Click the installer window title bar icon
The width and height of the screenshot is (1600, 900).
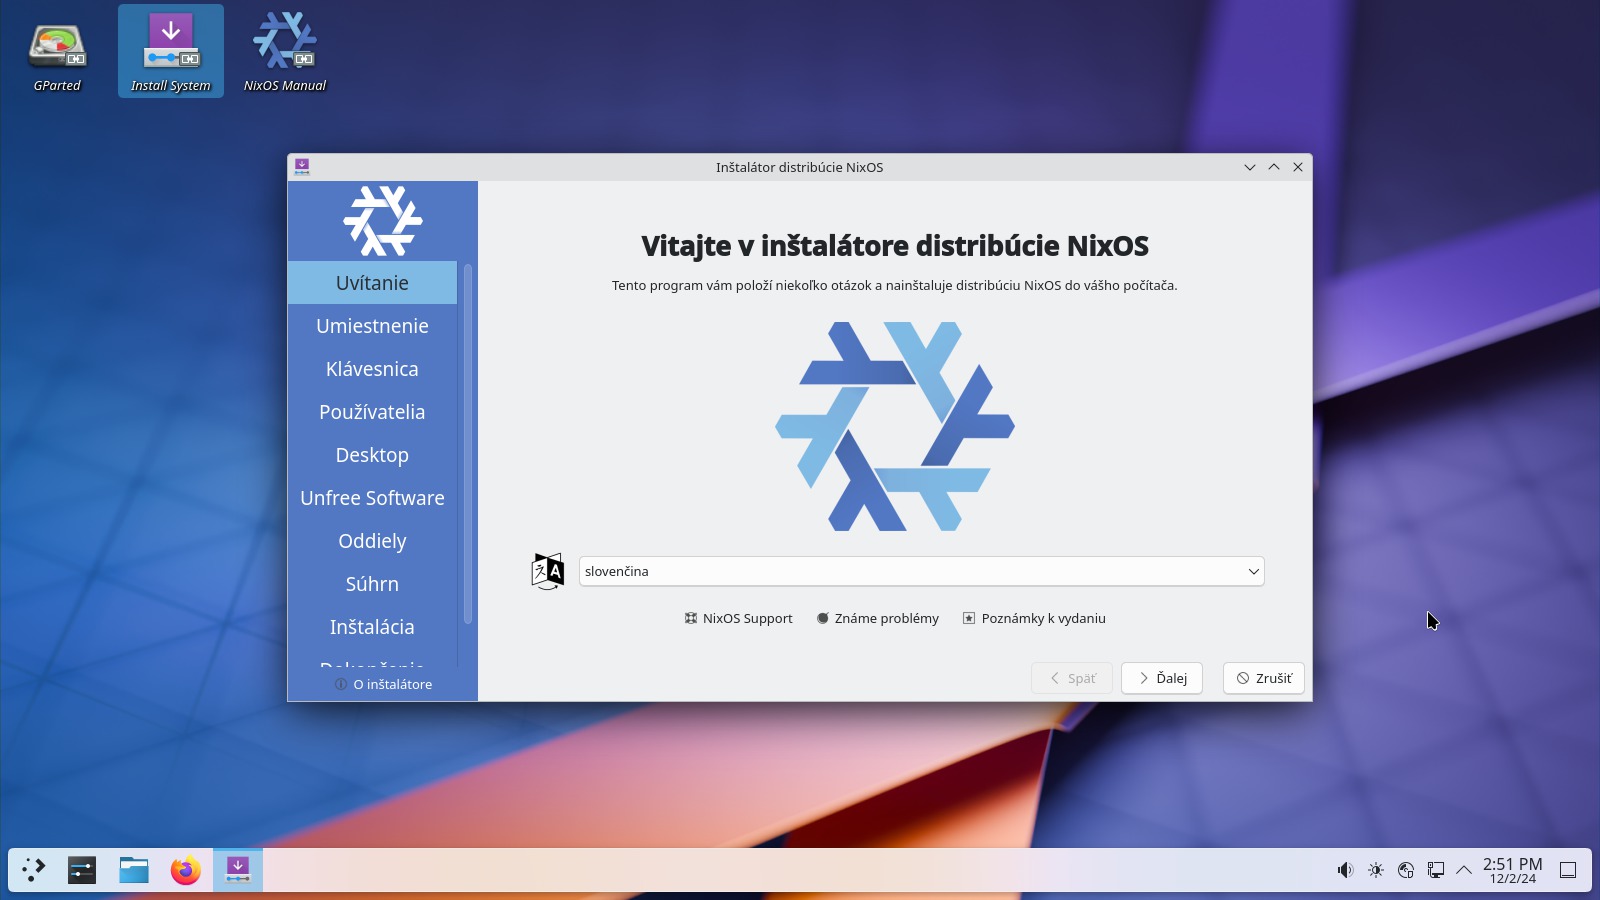click(302, 167)
